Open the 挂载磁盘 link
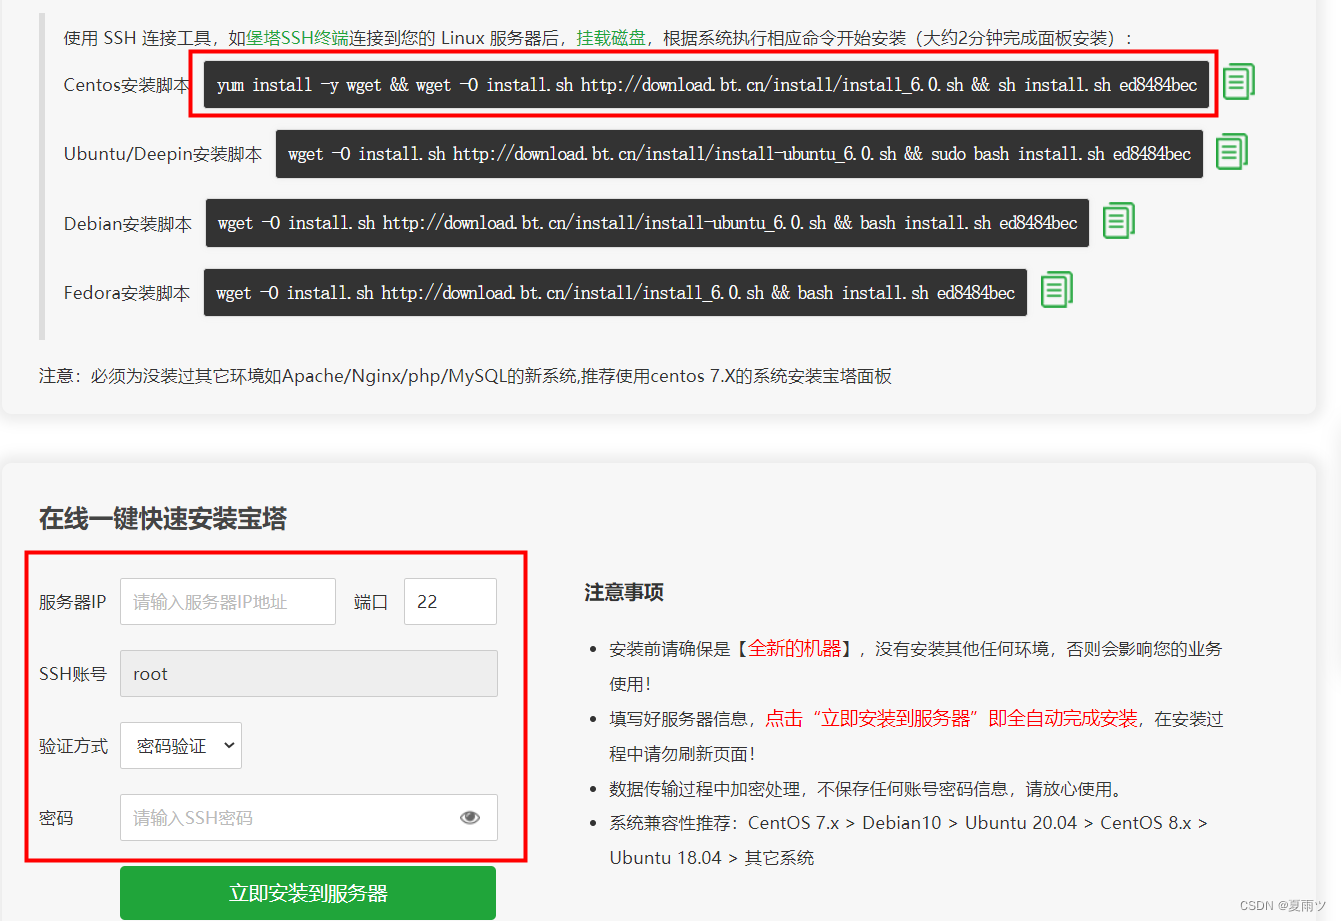 pyautogui.click(x=611, y=38)
